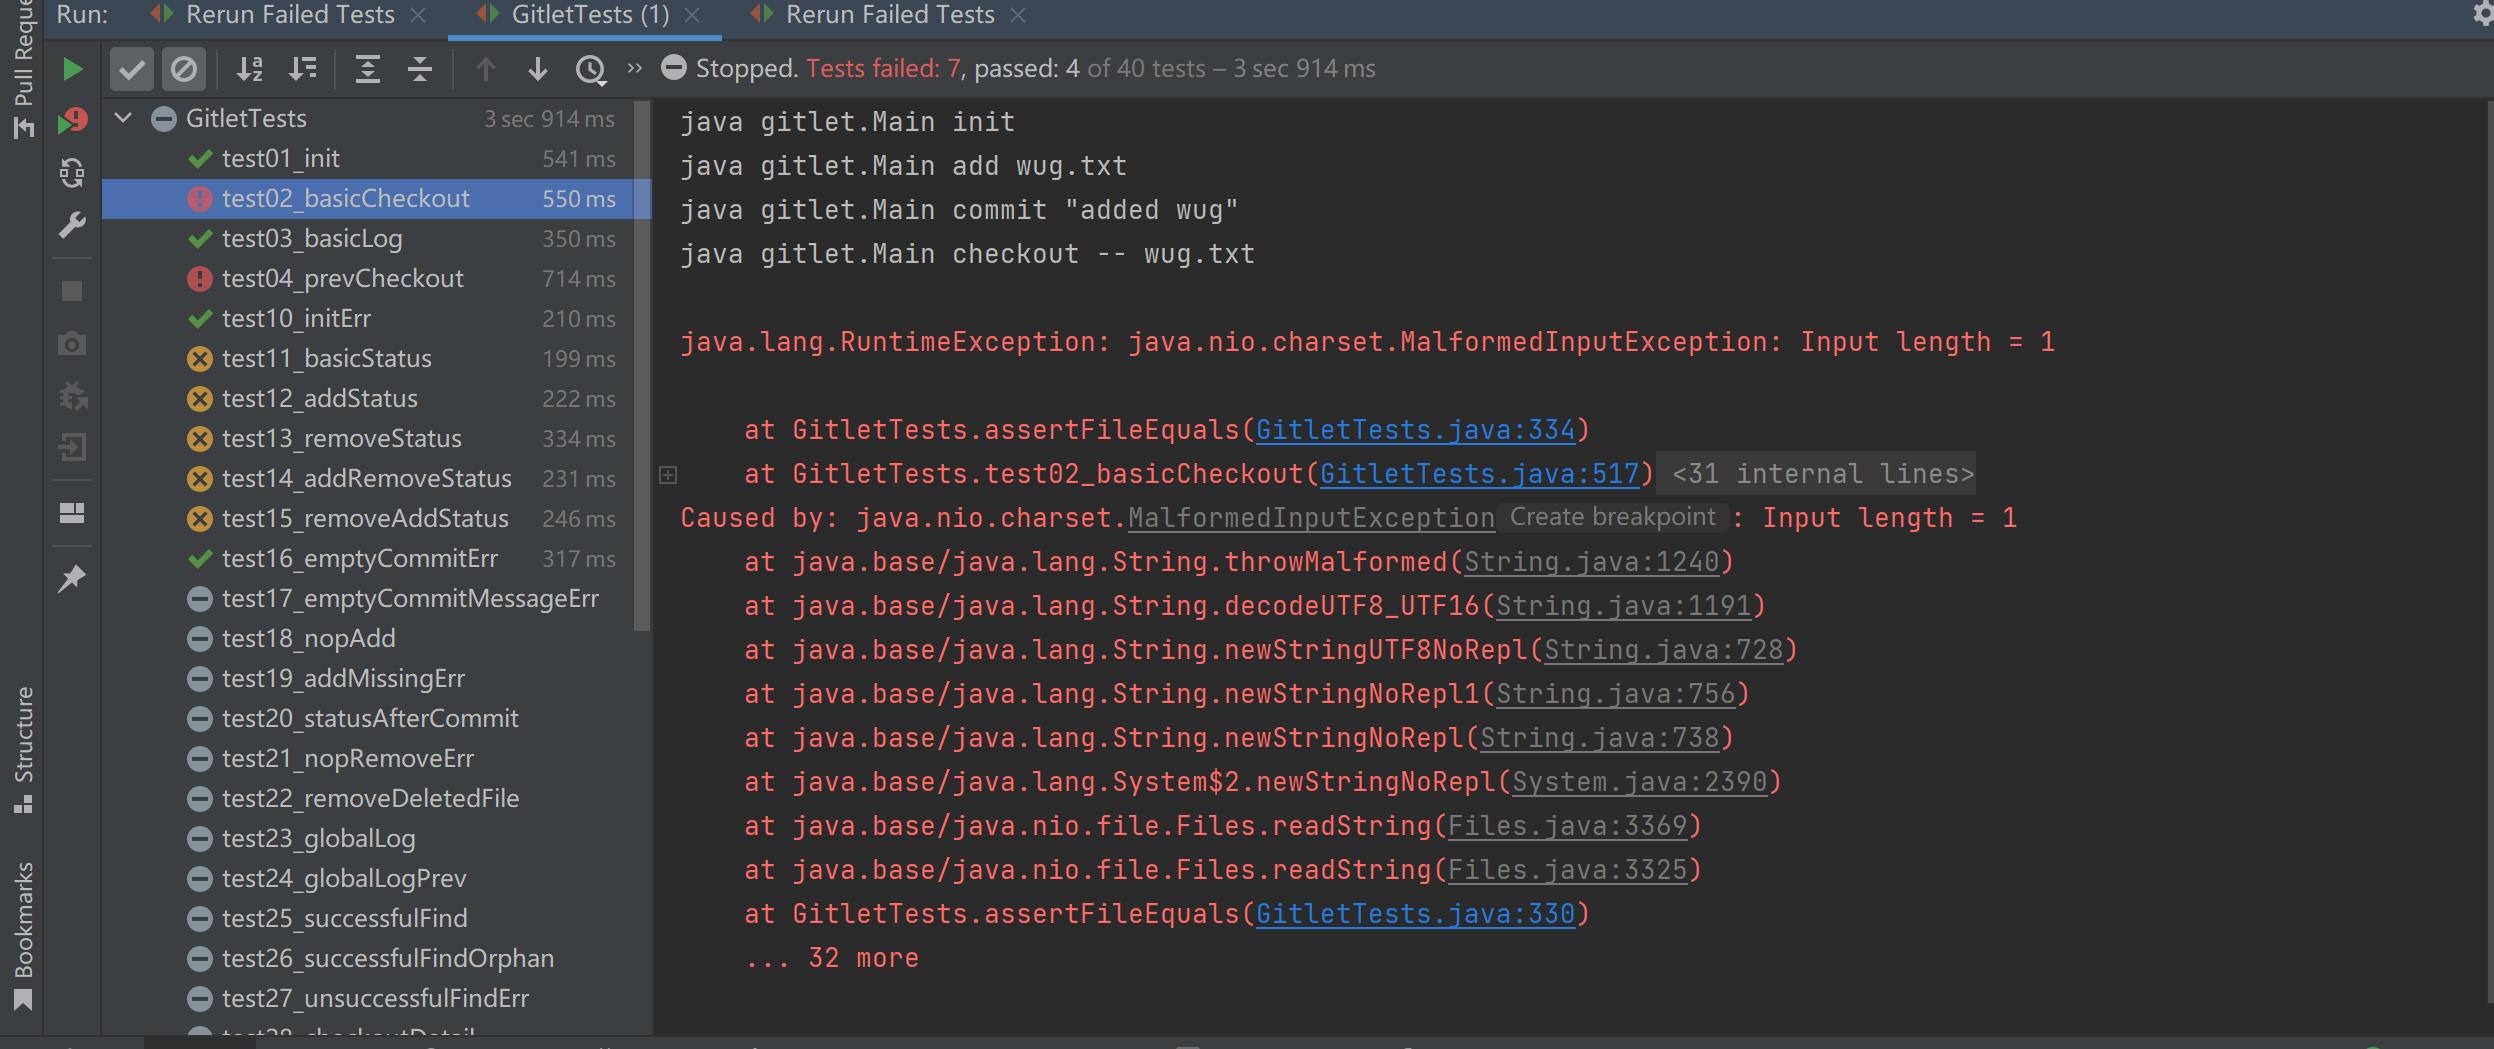Click the wrench settings icon

[72, 225]
